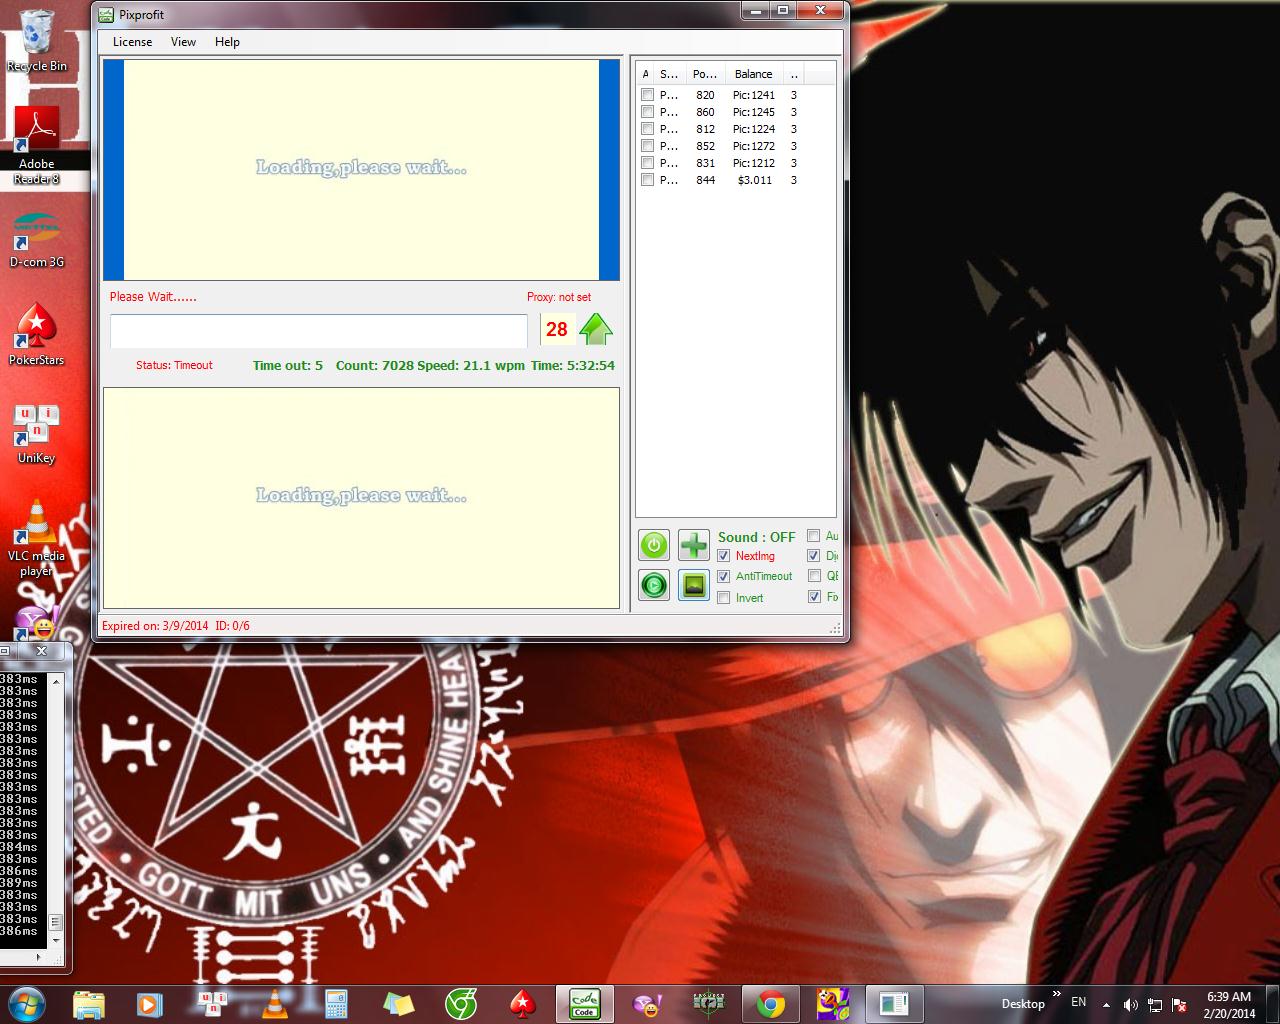Click the Proxy: not set label

(x=559, y=297)
